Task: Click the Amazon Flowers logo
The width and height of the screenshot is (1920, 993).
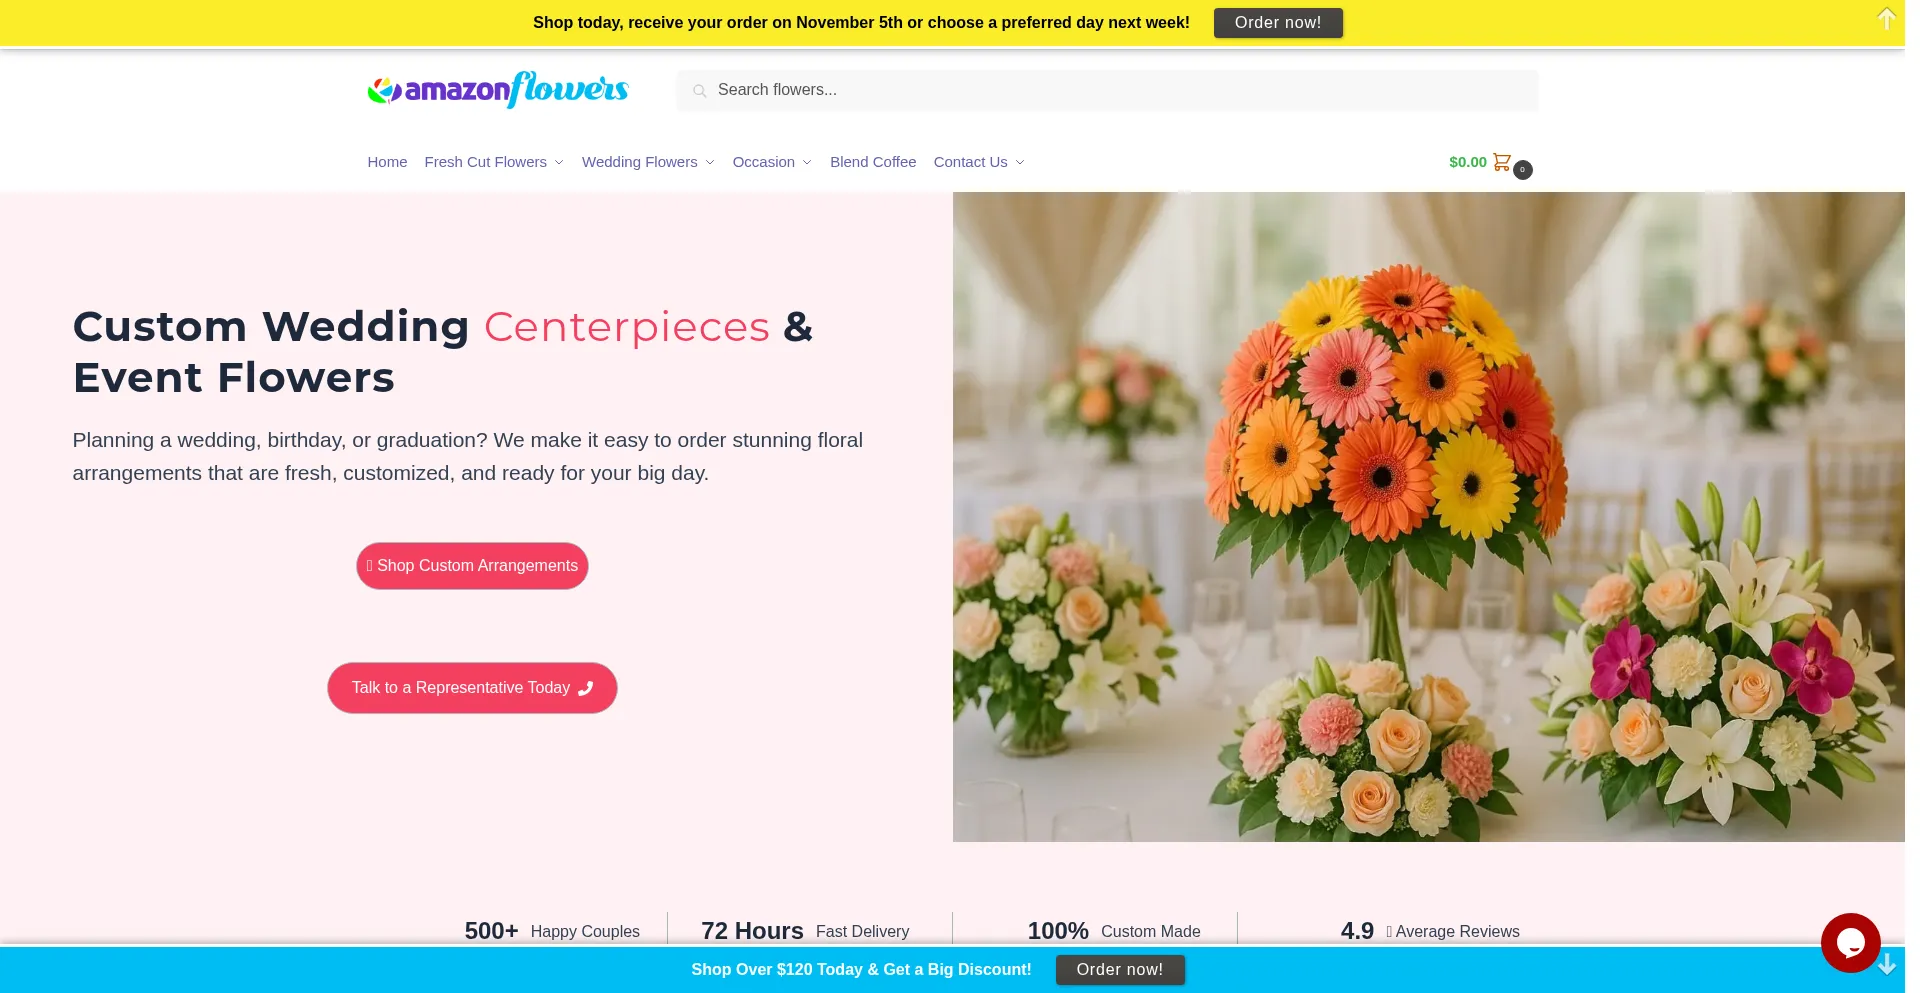Action: pyautogui.click(x=498, y=90)
